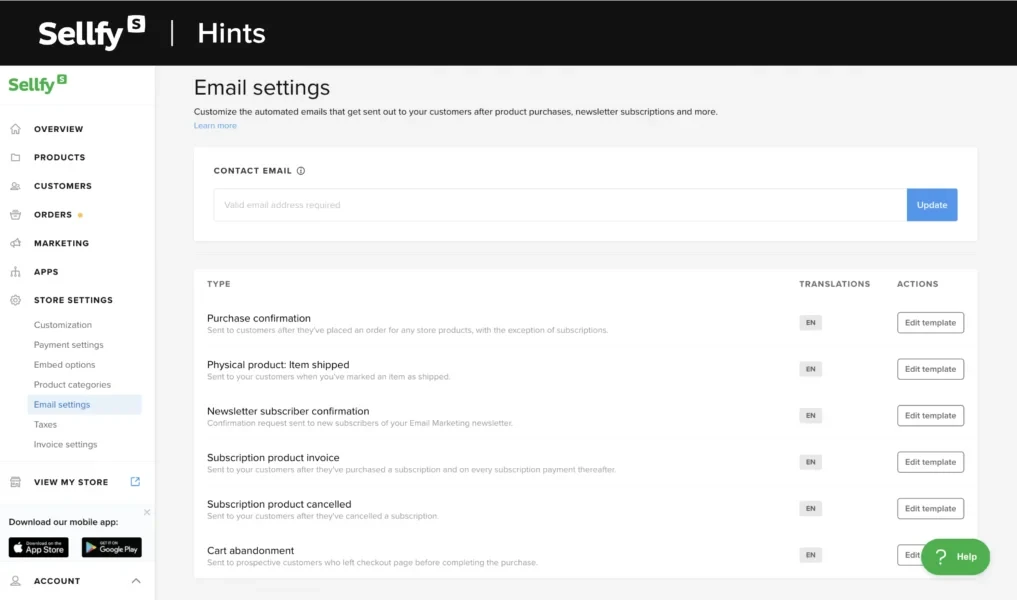Screen dimensions: 1017x600
Task: Edit the Purchase confirmation template
Action: (930, 323)
